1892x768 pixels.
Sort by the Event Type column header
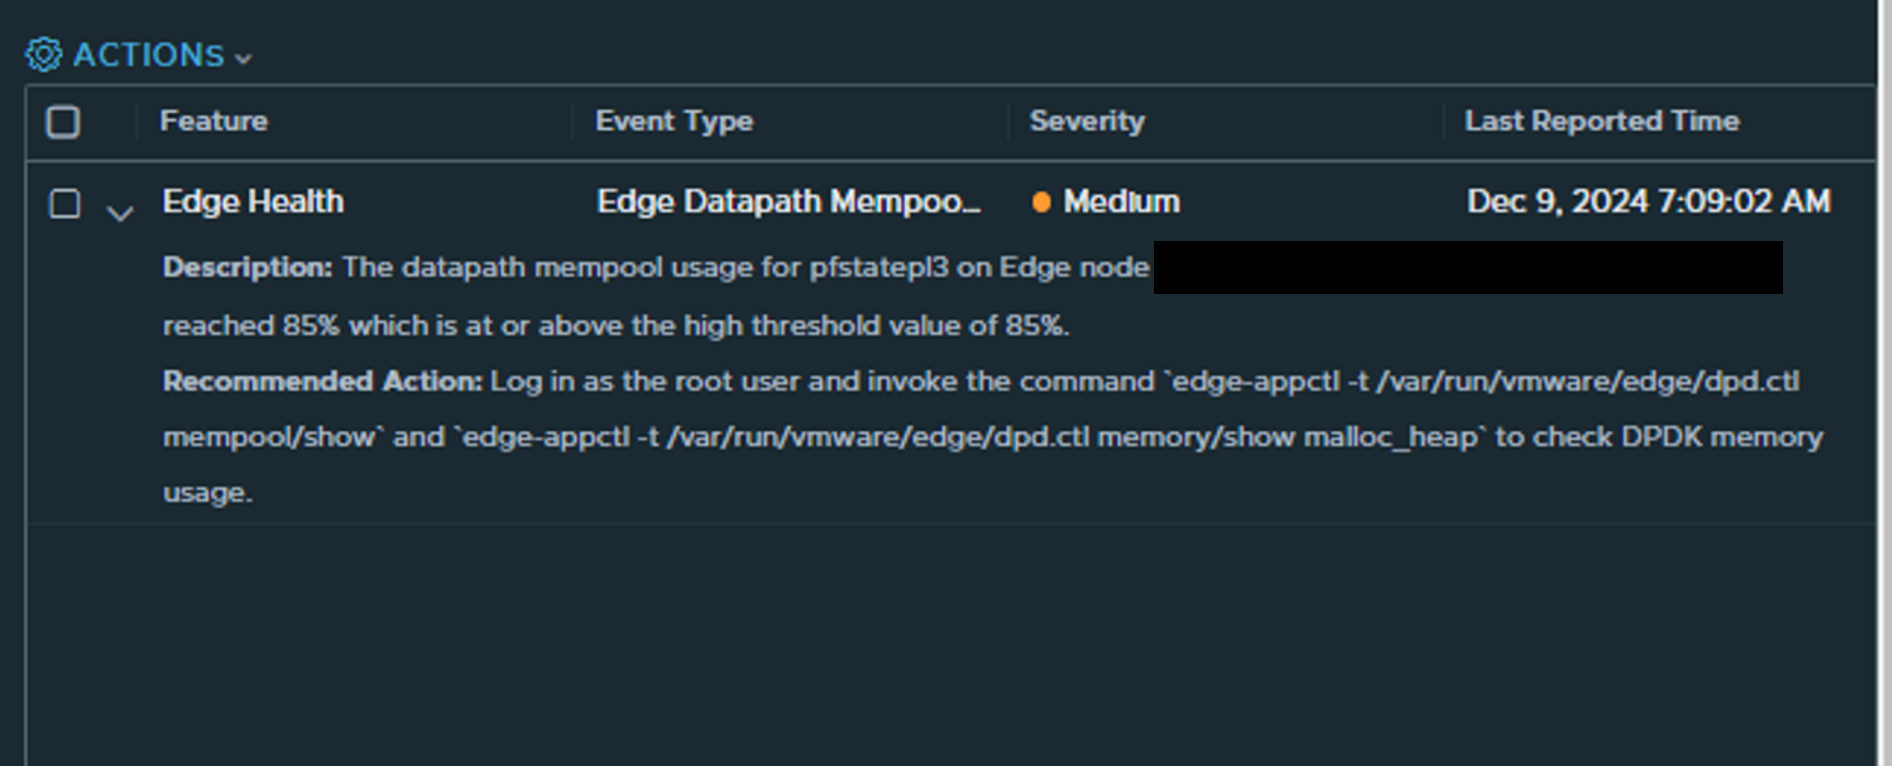pyautogui.click(x=675, y=121)
